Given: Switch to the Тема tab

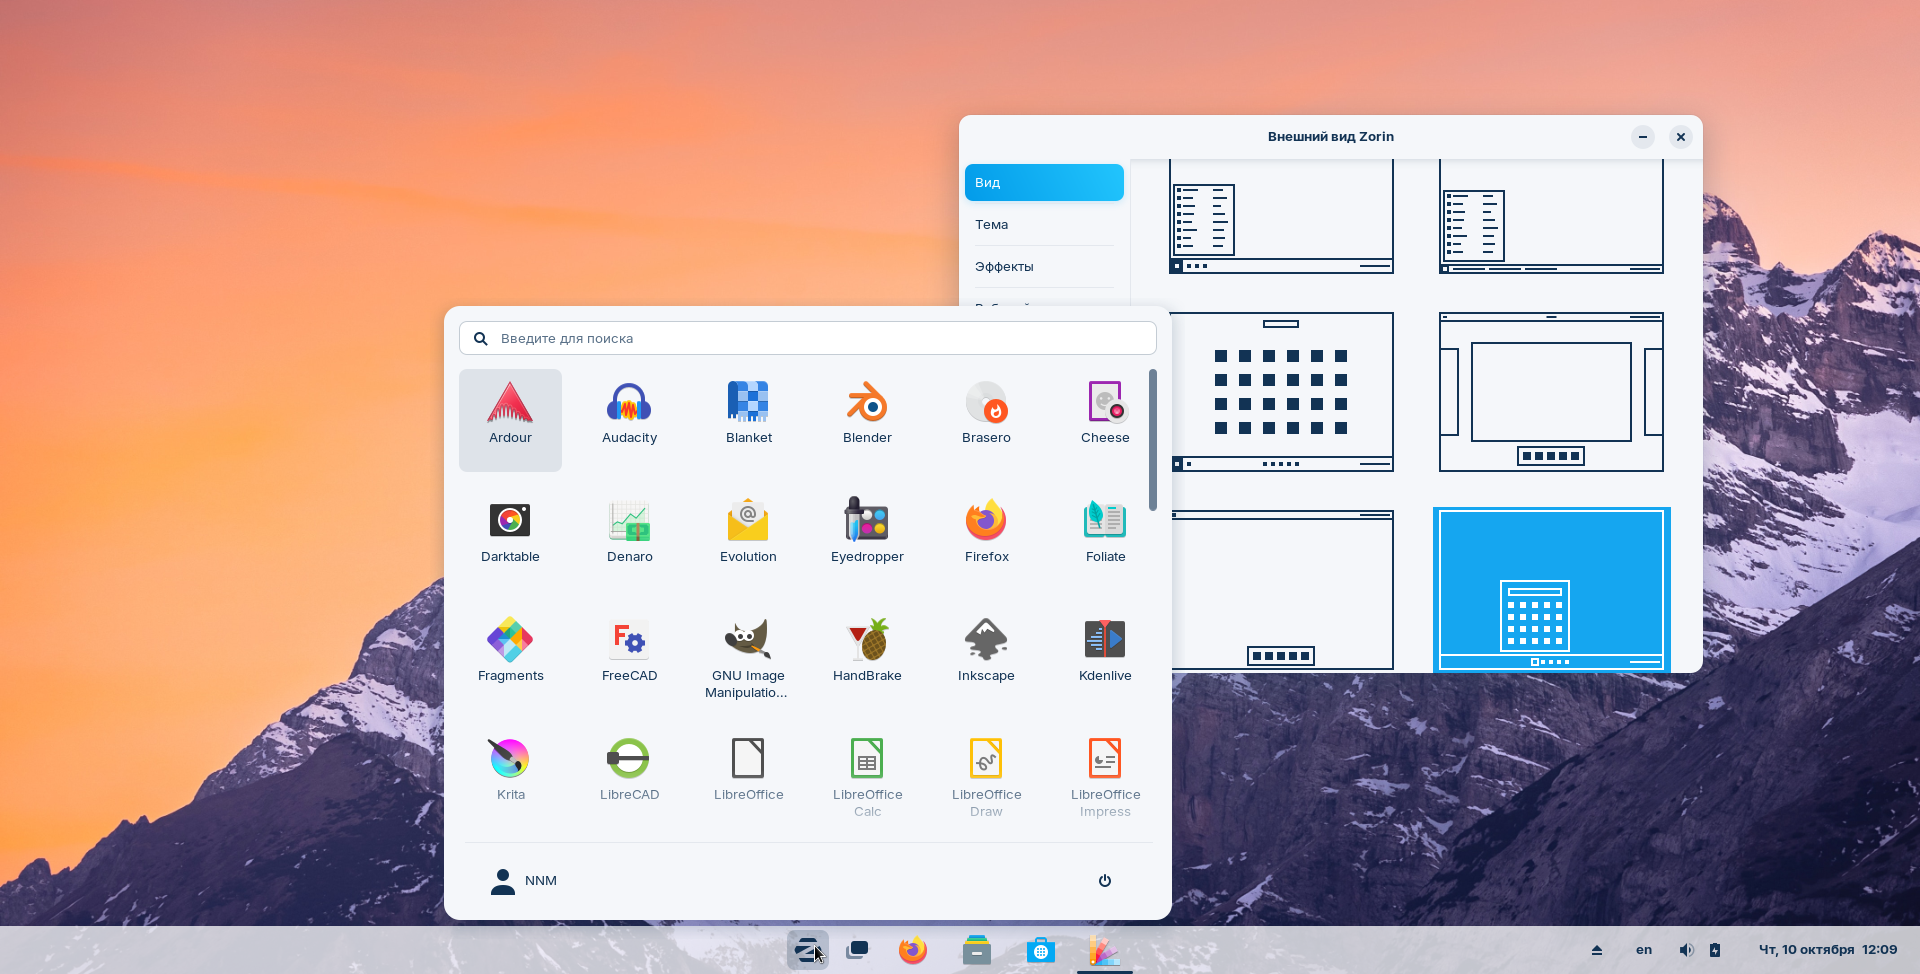Looking at the screenshot, I should tap(1044, 225).
